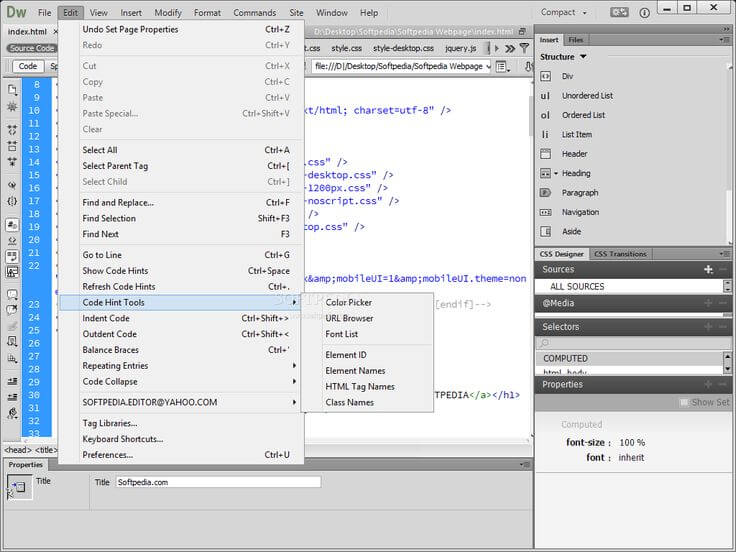Open the File menu

(45, 13)
